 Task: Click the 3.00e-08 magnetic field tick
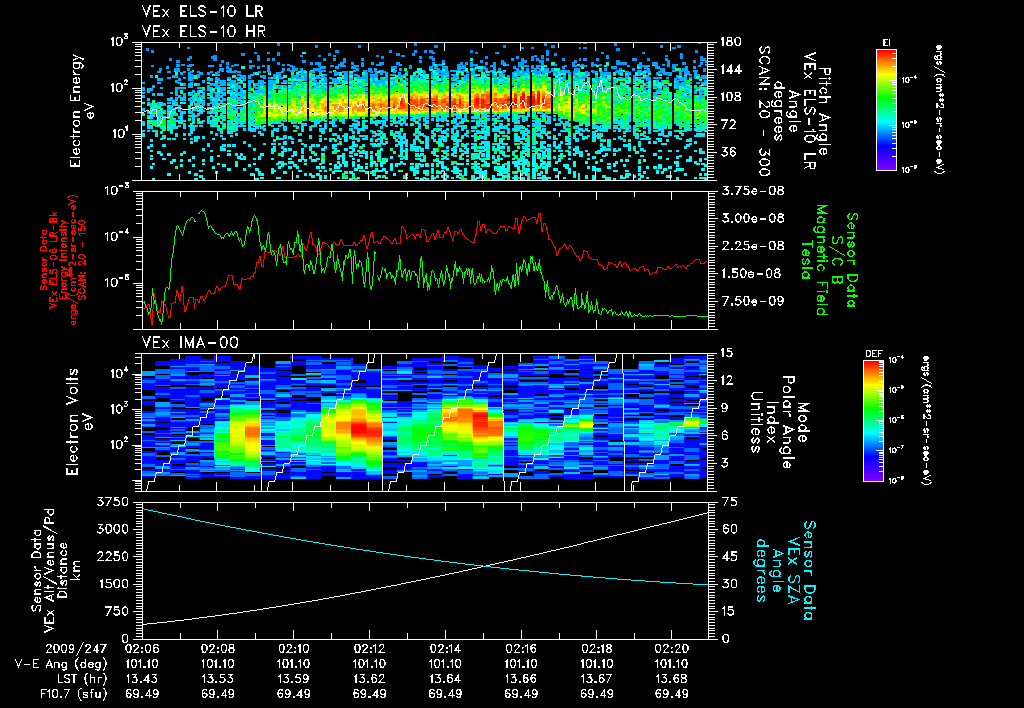(752, 218)
